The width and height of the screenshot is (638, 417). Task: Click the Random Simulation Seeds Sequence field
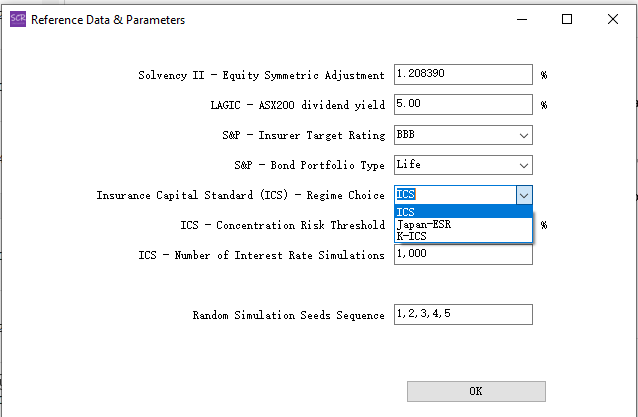coord(463,315)
